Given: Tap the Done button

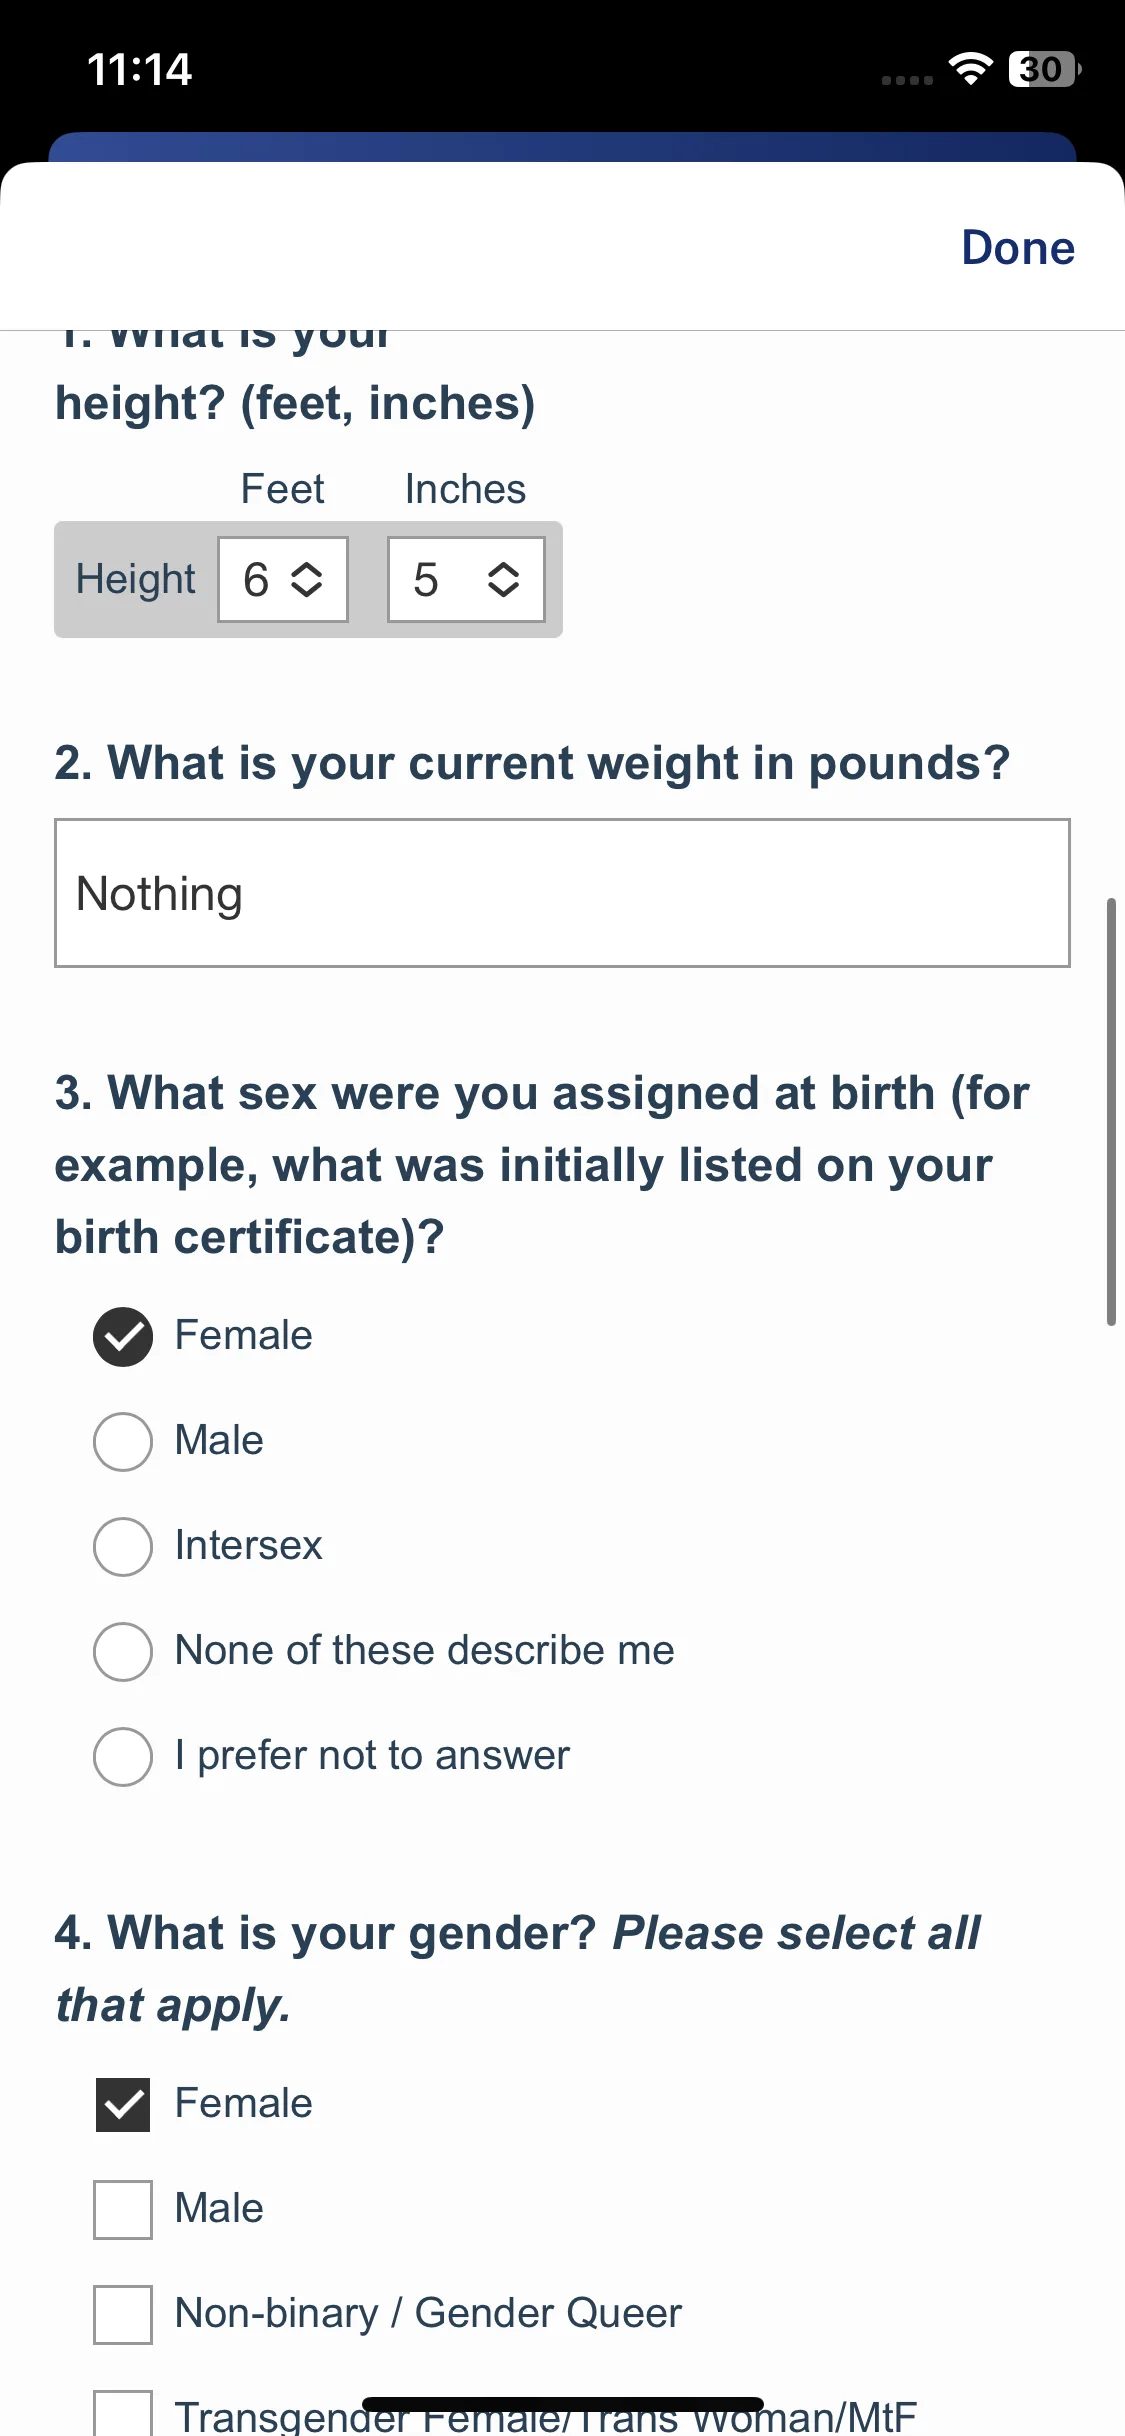Looking at the screenshot, I should tap(1017, 247).
